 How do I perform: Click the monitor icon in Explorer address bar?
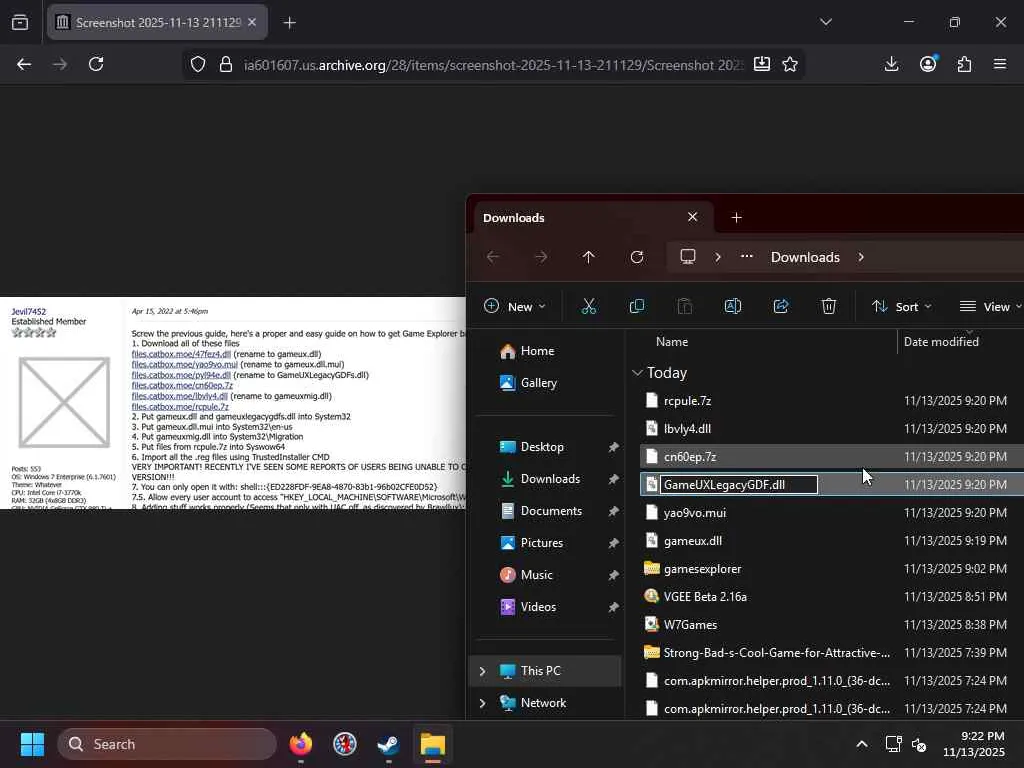688,257
